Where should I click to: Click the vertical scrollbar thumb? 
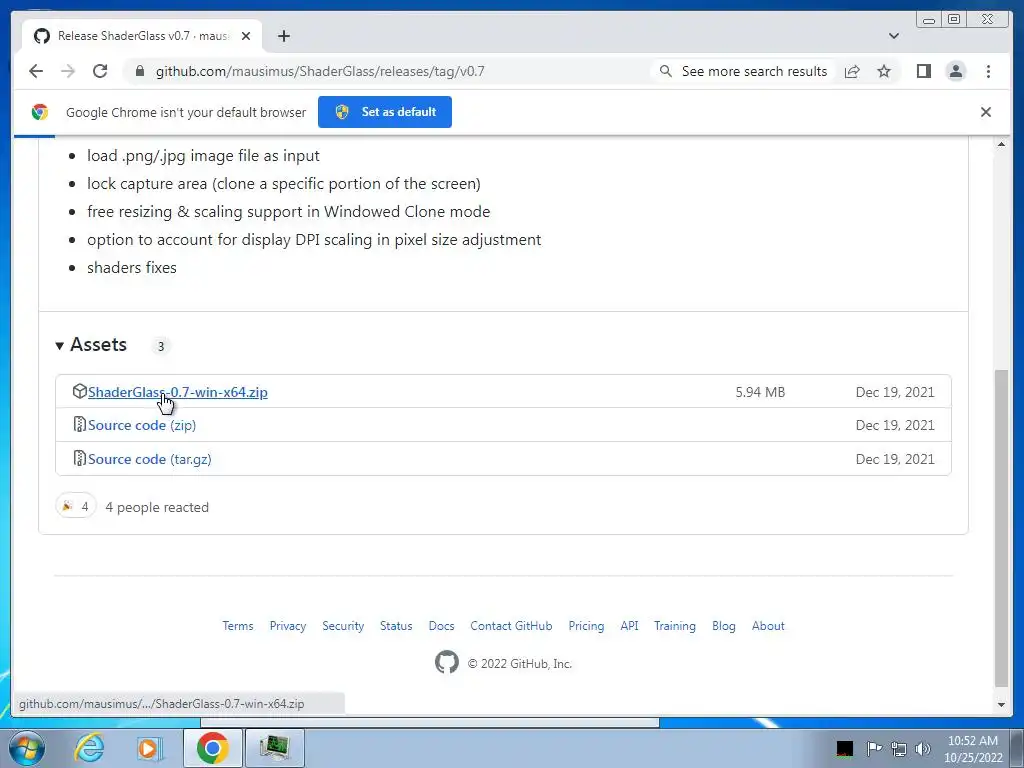[1001, 528]
